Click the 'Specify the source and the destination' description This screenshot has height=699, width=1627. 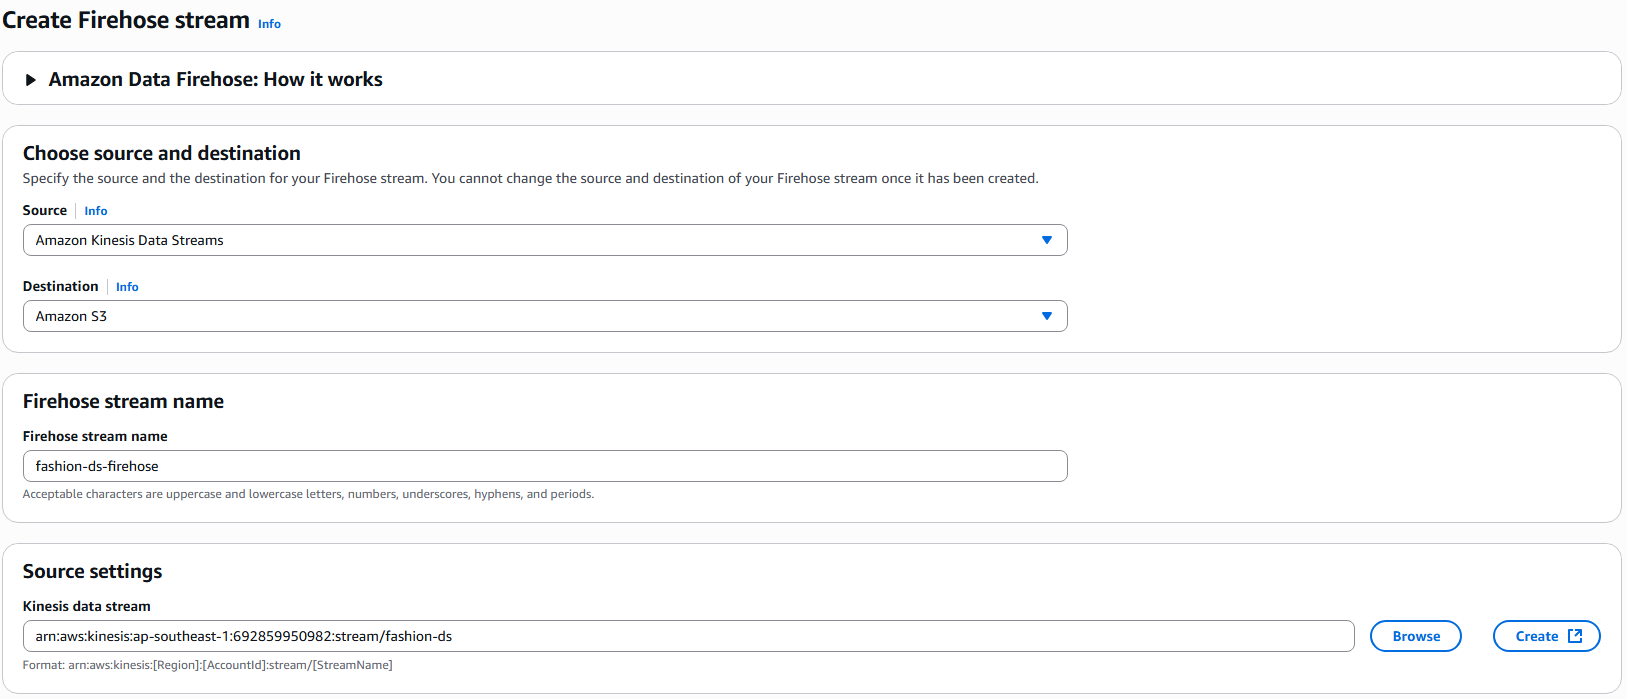click(x=531, y=178)
